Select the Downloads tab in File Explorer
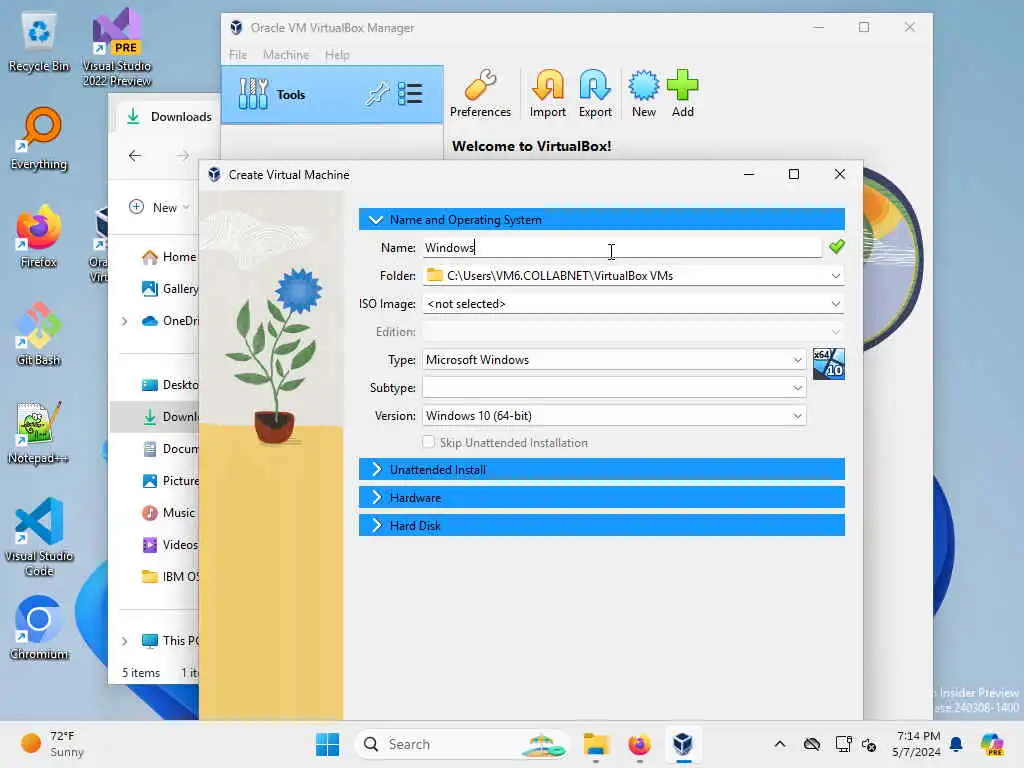 tap(168, 117)
